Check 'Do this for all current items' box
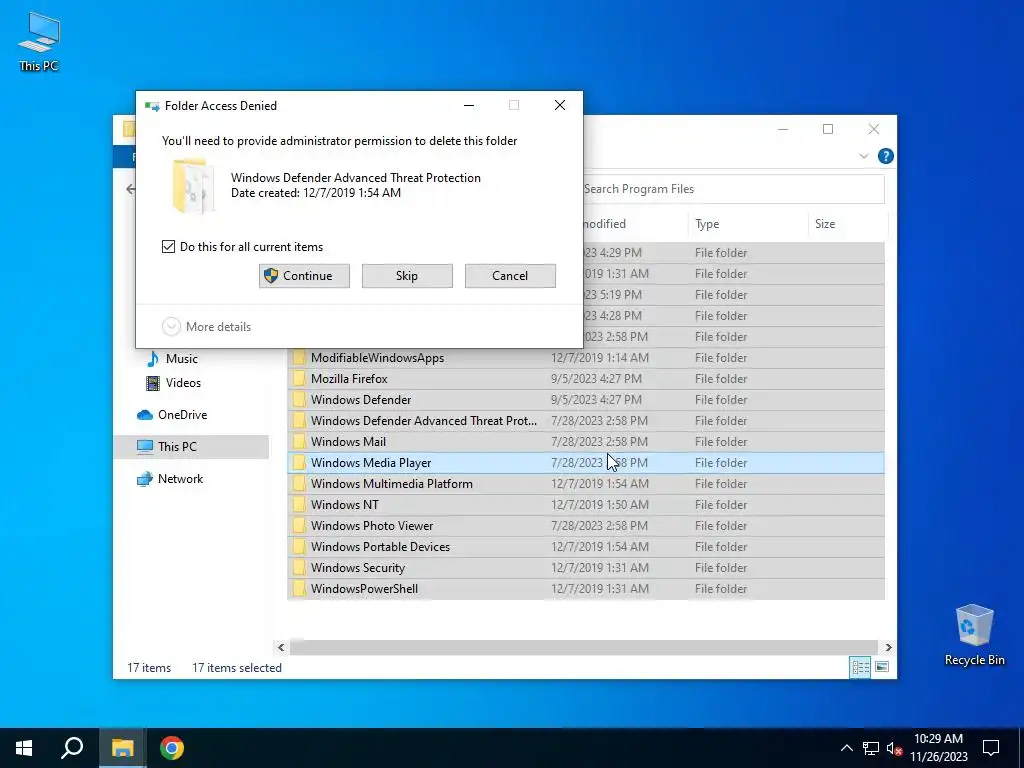This screenshot has width=1024, height=768. [x=168, y=247]
